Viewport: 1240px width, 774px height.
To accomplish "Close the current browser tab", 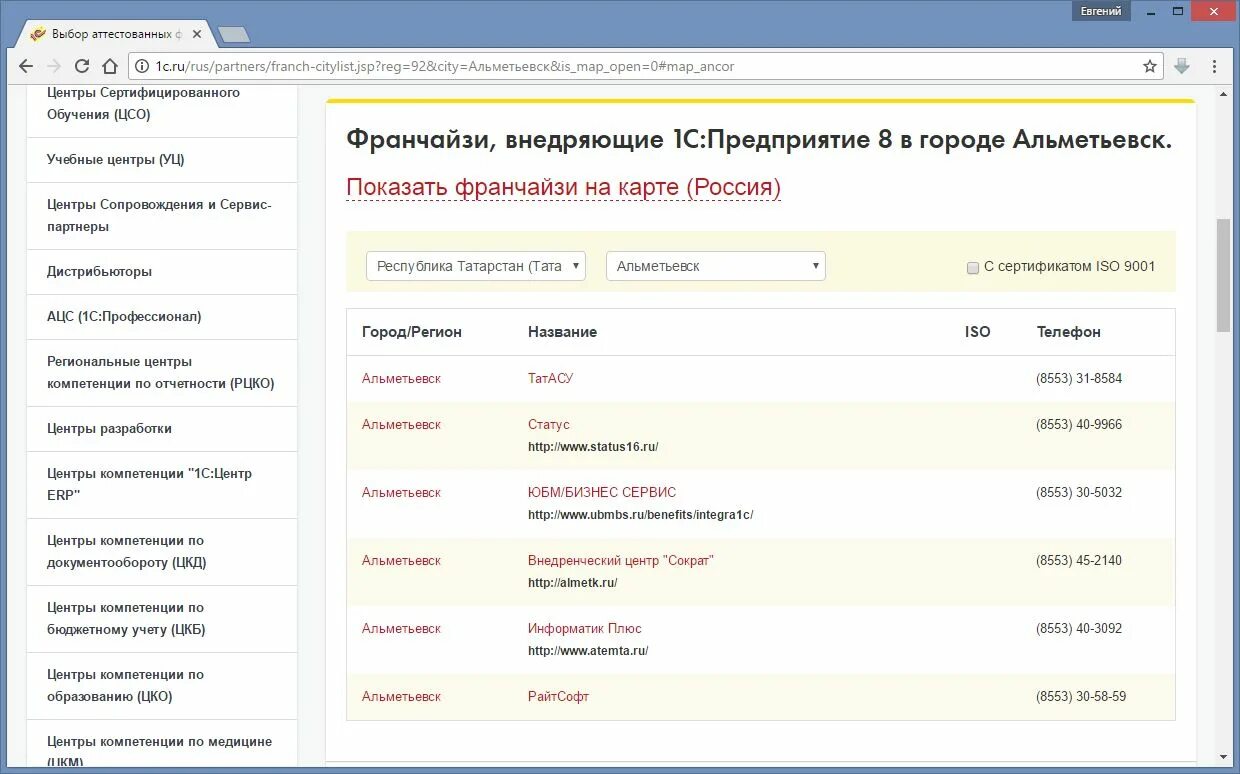I will 197,33.
